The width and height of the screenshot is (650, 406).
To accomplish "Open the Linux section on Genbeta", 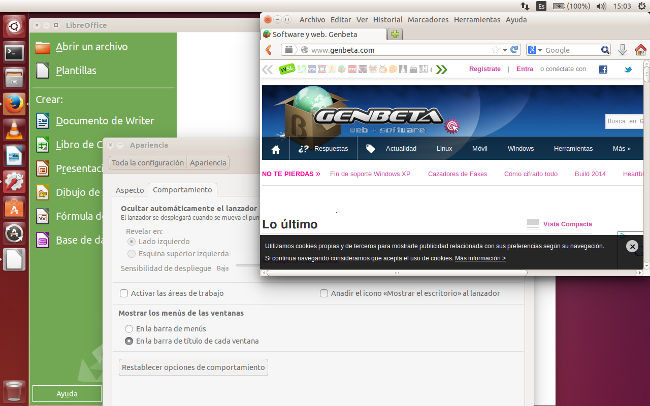I will 444,148.
